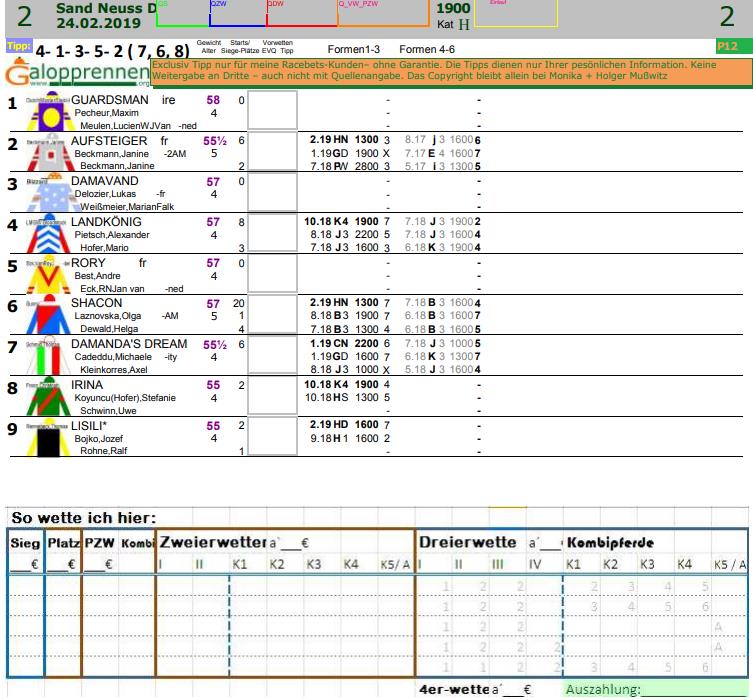Click the green P12 badge

coord(733,46)
